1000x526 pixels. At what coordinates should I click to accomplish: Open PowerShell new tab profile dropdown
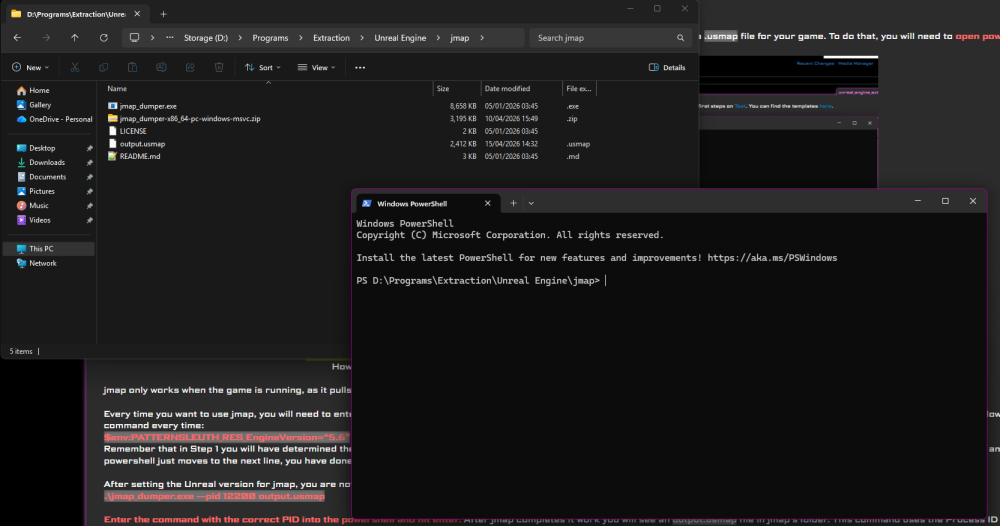(531, 203)
